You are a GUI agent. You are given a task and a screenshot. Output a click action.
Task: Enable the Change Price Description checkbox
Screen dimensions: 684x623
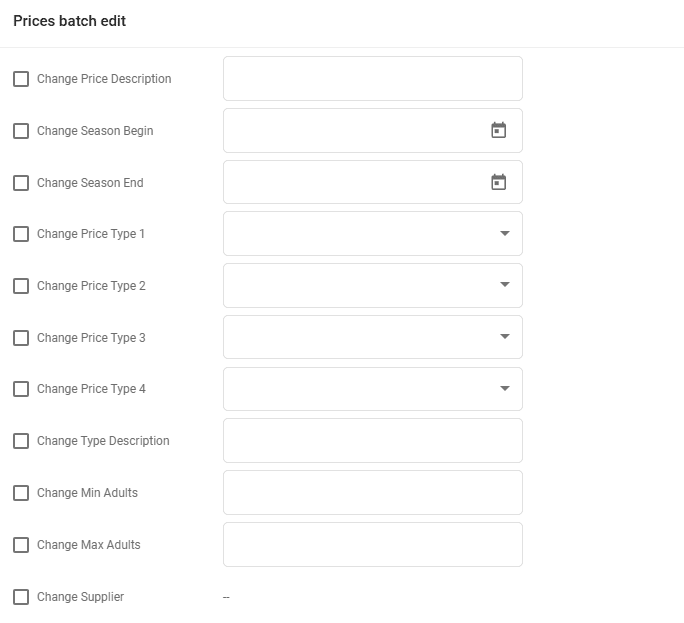(21, 79)
